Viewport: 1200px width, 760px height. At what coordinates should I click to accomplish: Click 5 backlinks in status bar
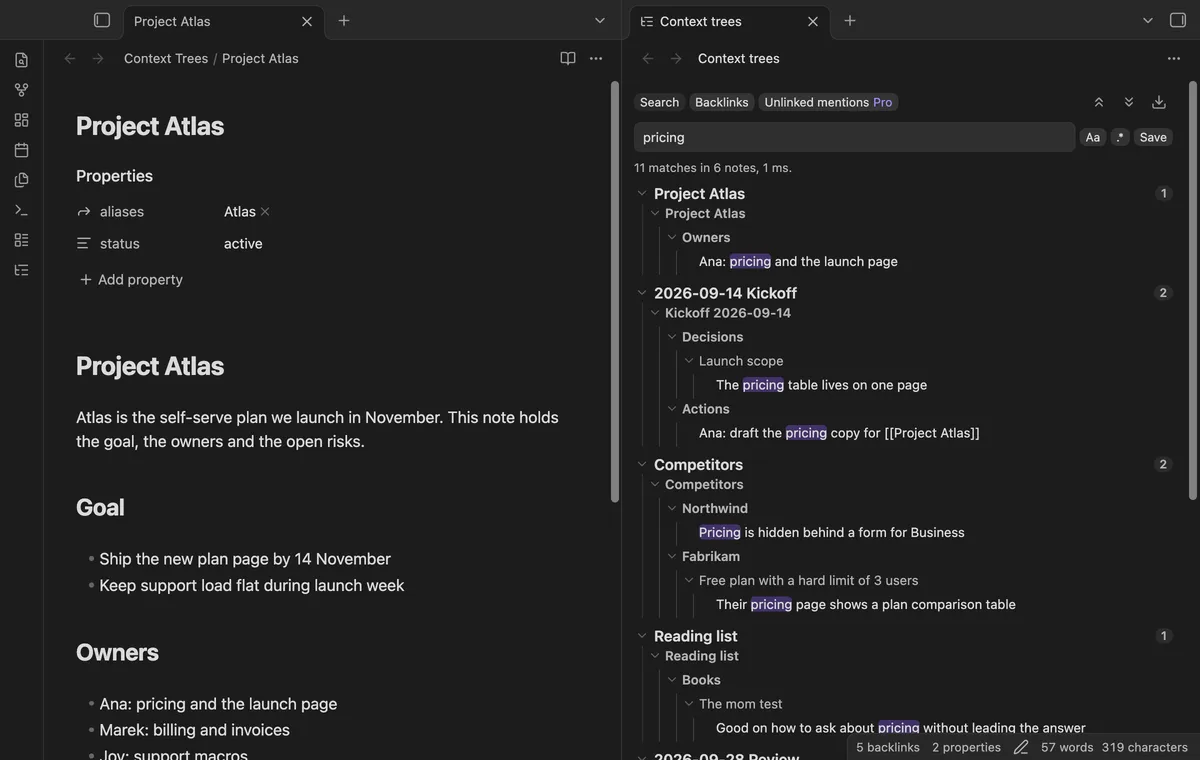pyautogui.click(x=888, y=747)
